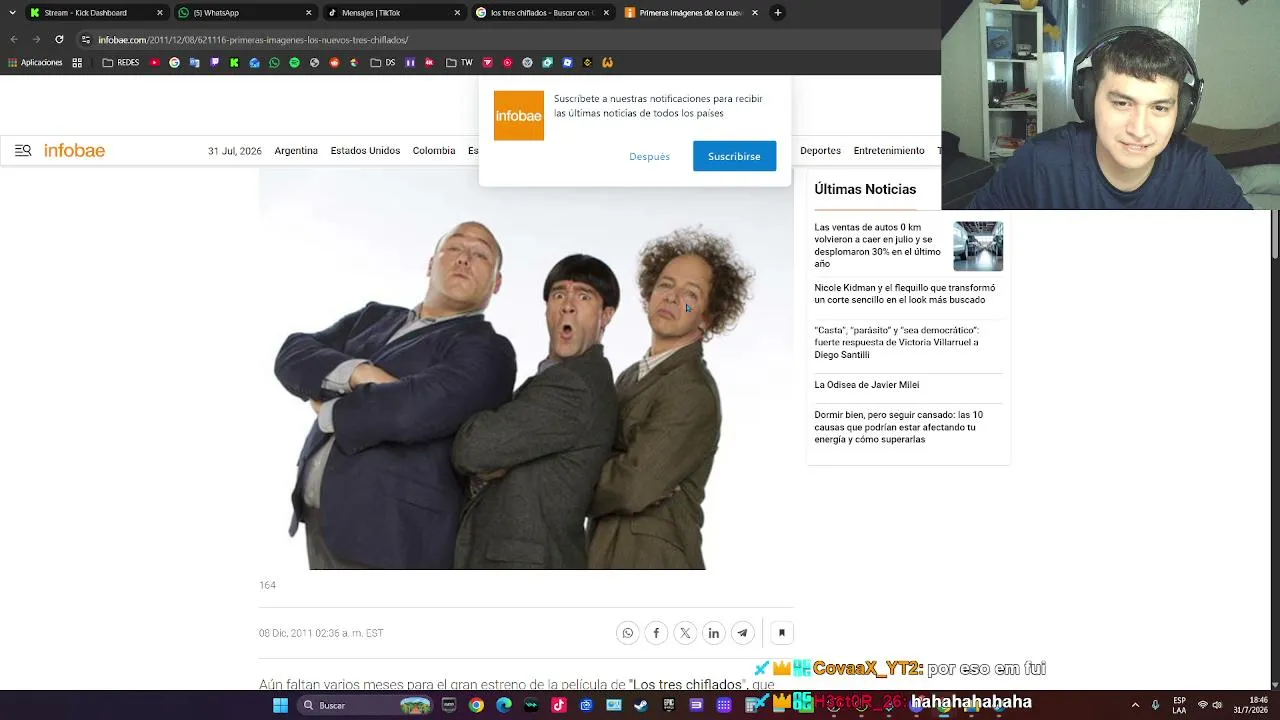Show hidden system tray icons
The image size is (1280, 720).
[1135, 705]
